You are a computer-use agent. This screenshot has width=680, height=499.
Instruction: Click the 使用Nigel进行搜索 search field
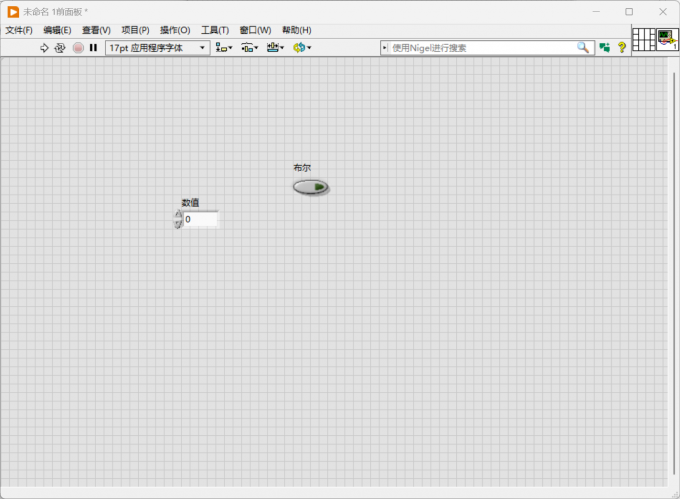tap(482, 48)
